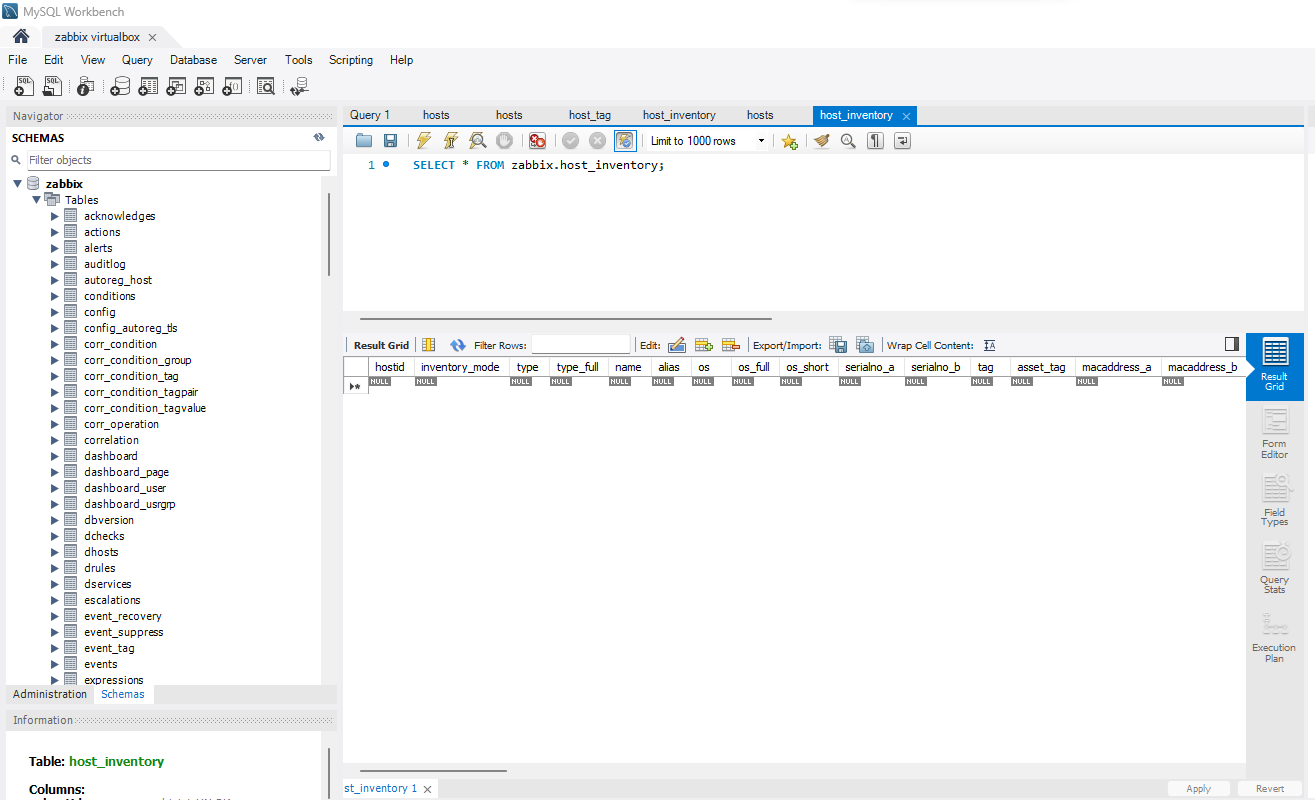The height and width of the screenshot is (800, 1315).
Task: Toggle stop-on-error script execution button
Action: click(x=537, y=141)
